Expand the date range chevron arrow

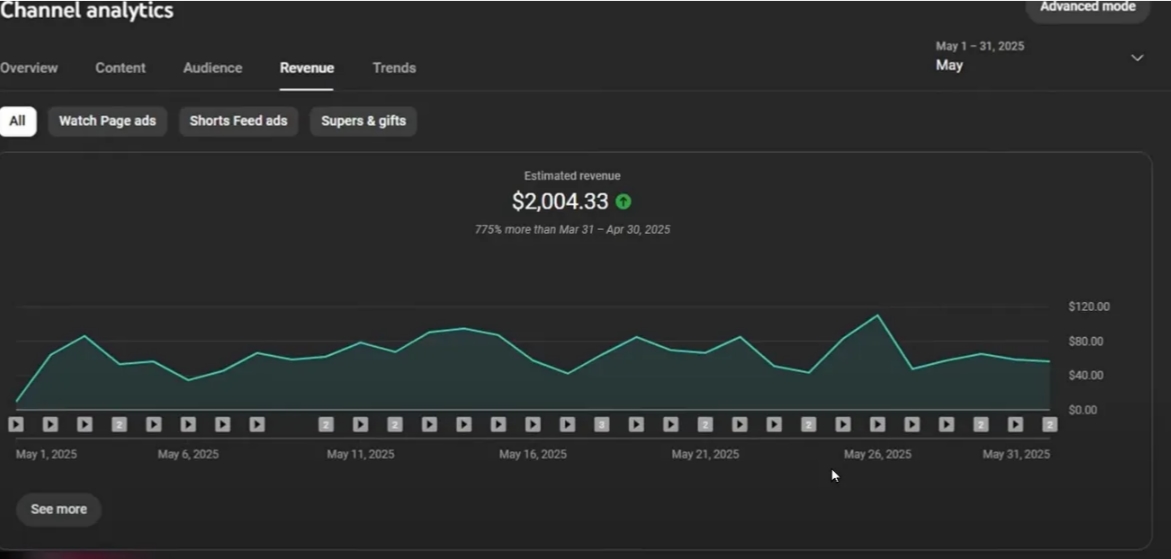click(1137, 57)
